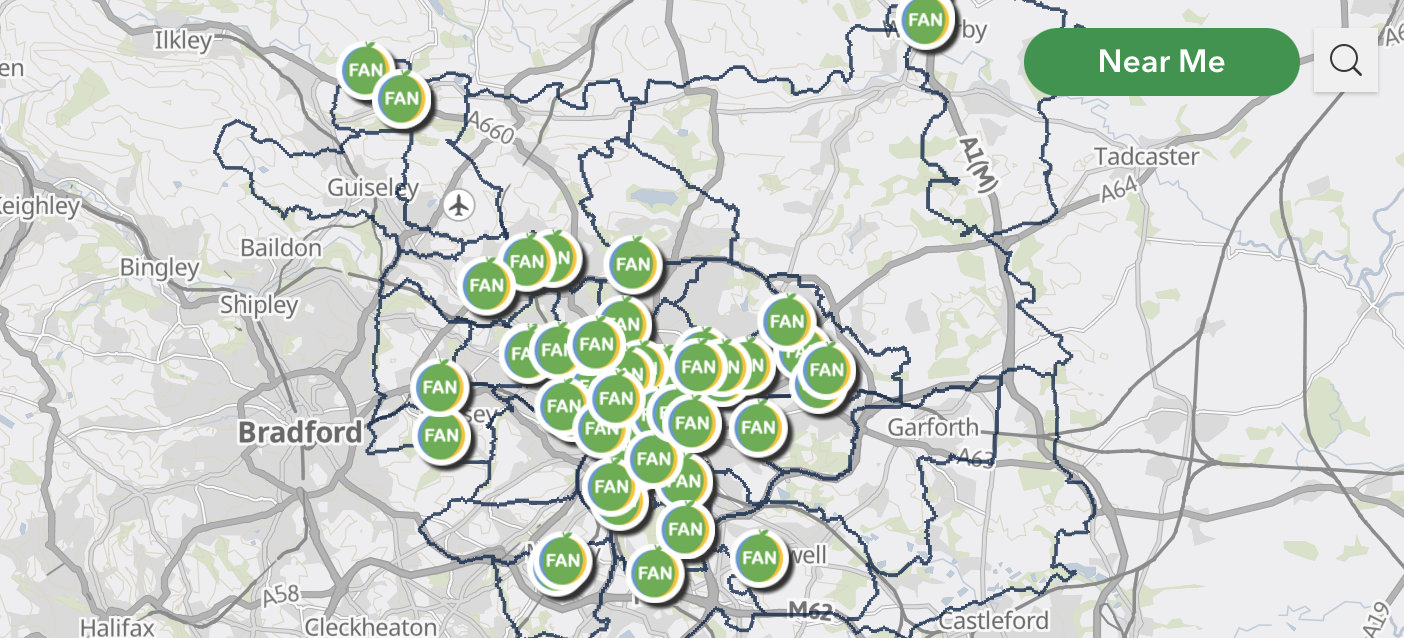Open the search magnifier icon

1346,61
